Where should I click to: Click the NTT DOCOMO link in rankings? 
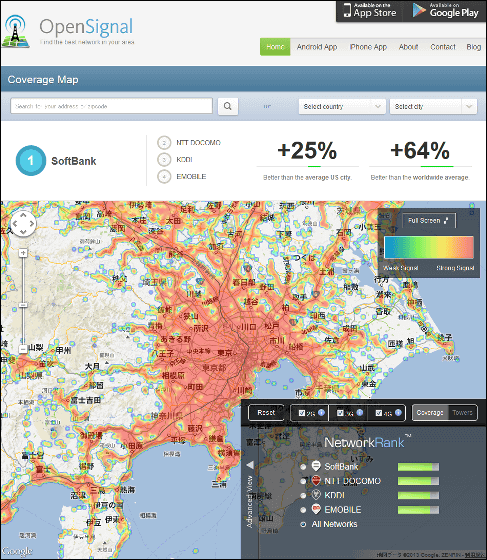point(198,142)
